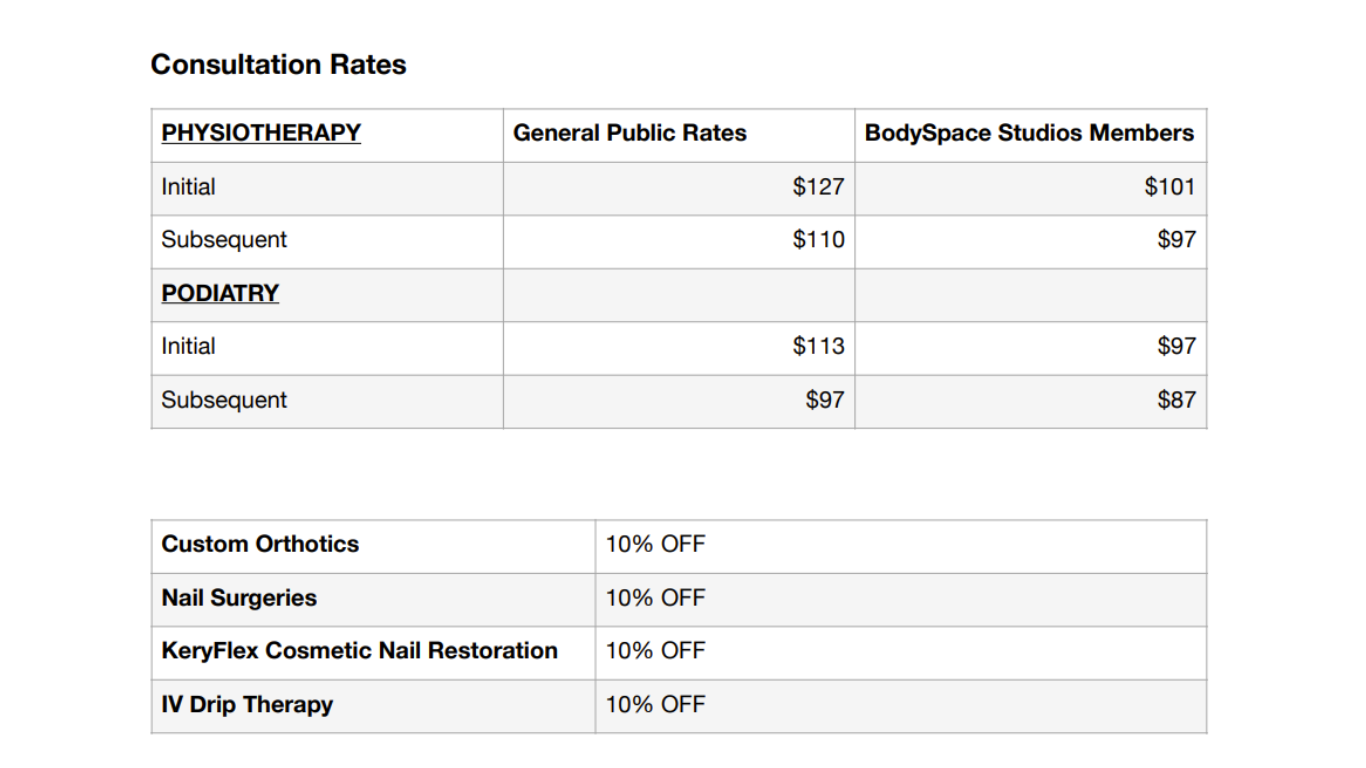Select the $113 podiatry initial rate

tap(818, 346)
